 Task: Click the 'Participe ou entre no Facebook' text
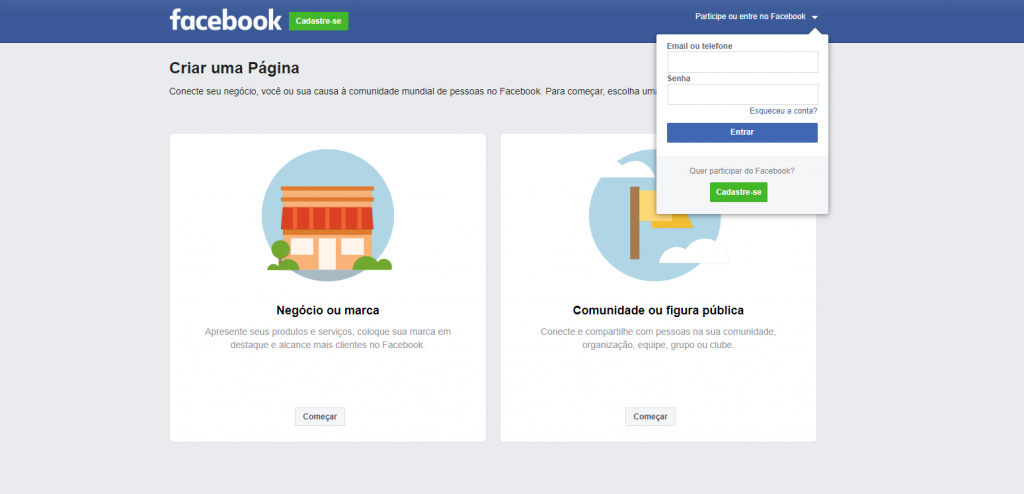tap(750, 17)
